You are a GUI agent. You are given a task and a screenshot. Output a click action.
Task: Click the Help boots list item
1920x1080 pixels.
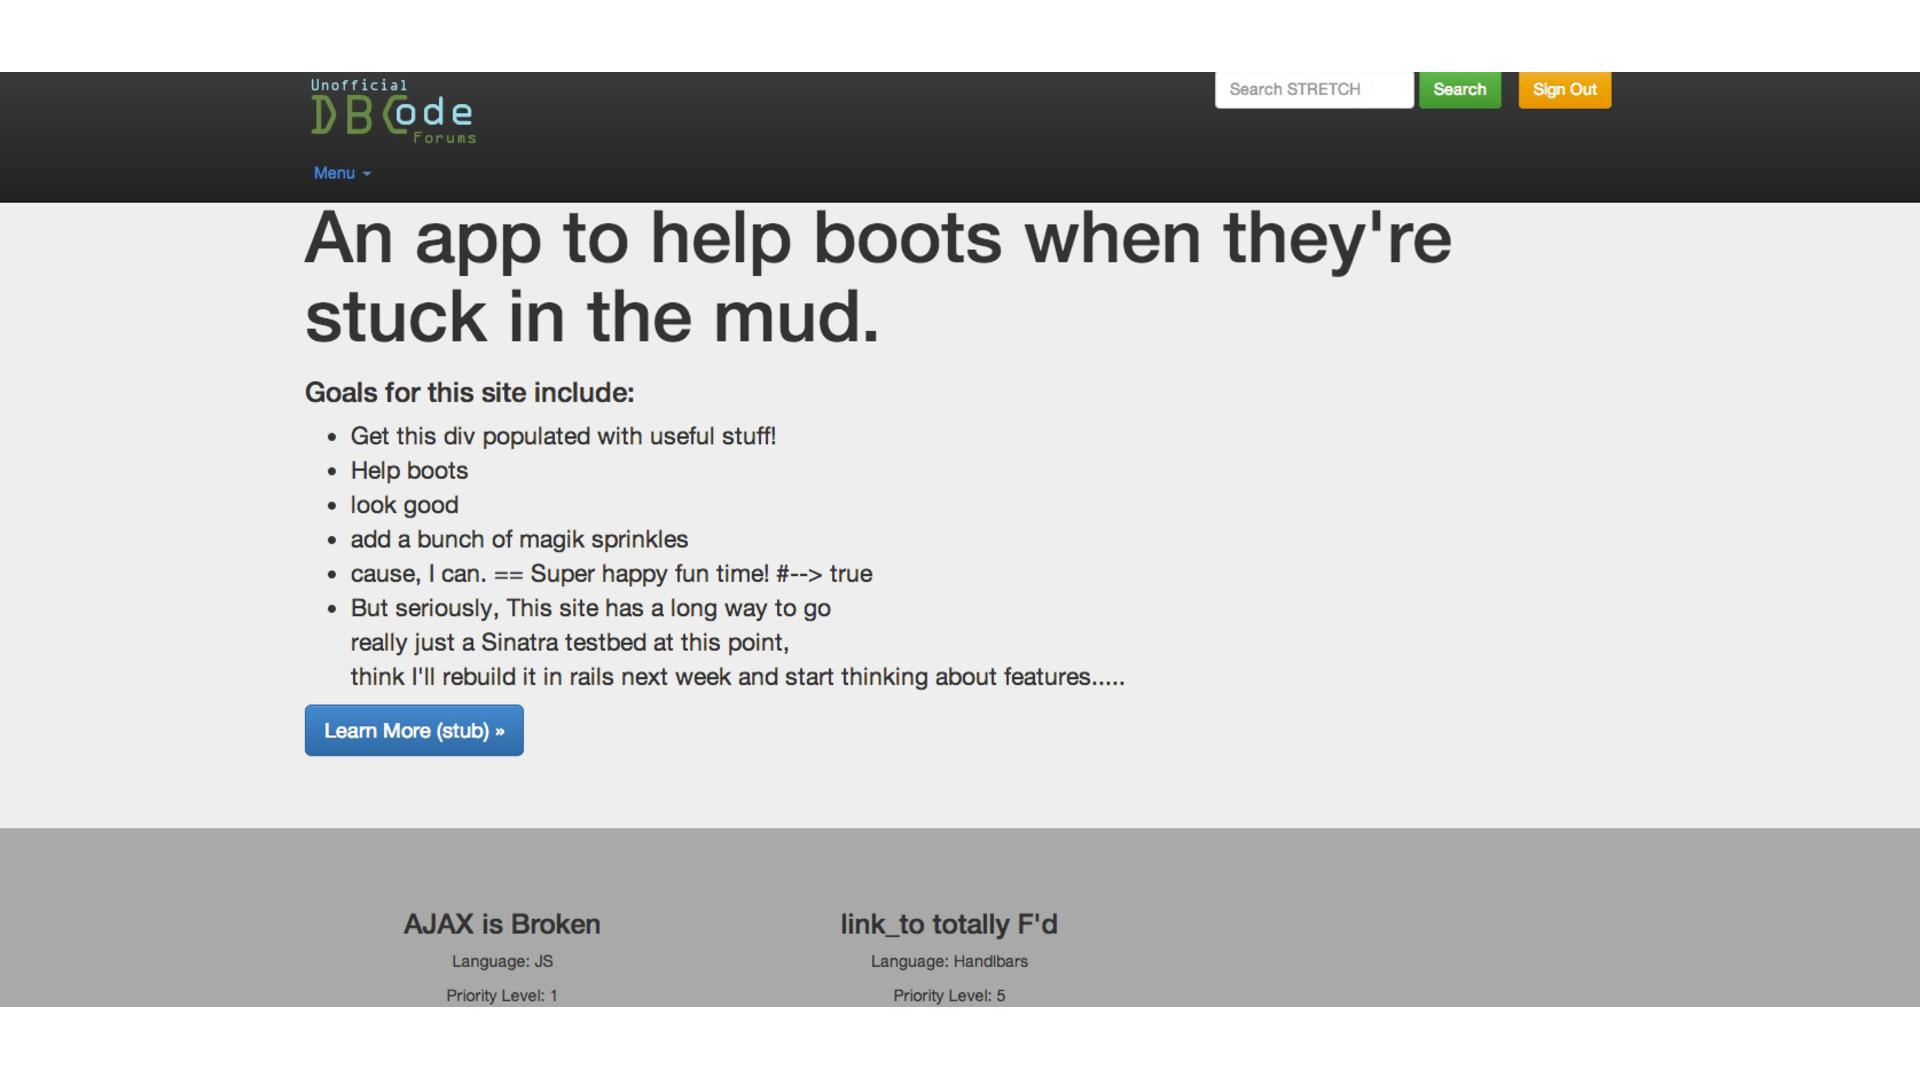[409, 471]
